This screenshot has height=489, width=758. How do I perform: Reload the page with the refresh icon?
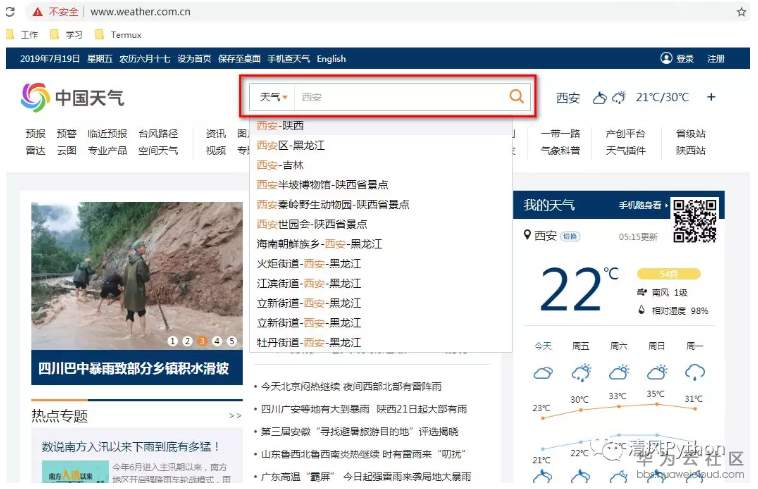click(x=10, y=12)
